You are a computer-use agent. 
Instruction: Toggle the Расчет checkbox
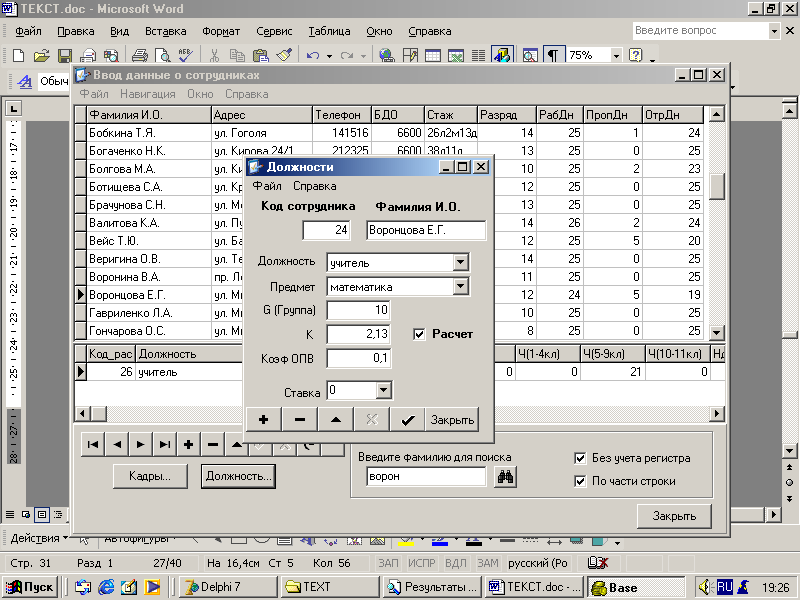420,334
